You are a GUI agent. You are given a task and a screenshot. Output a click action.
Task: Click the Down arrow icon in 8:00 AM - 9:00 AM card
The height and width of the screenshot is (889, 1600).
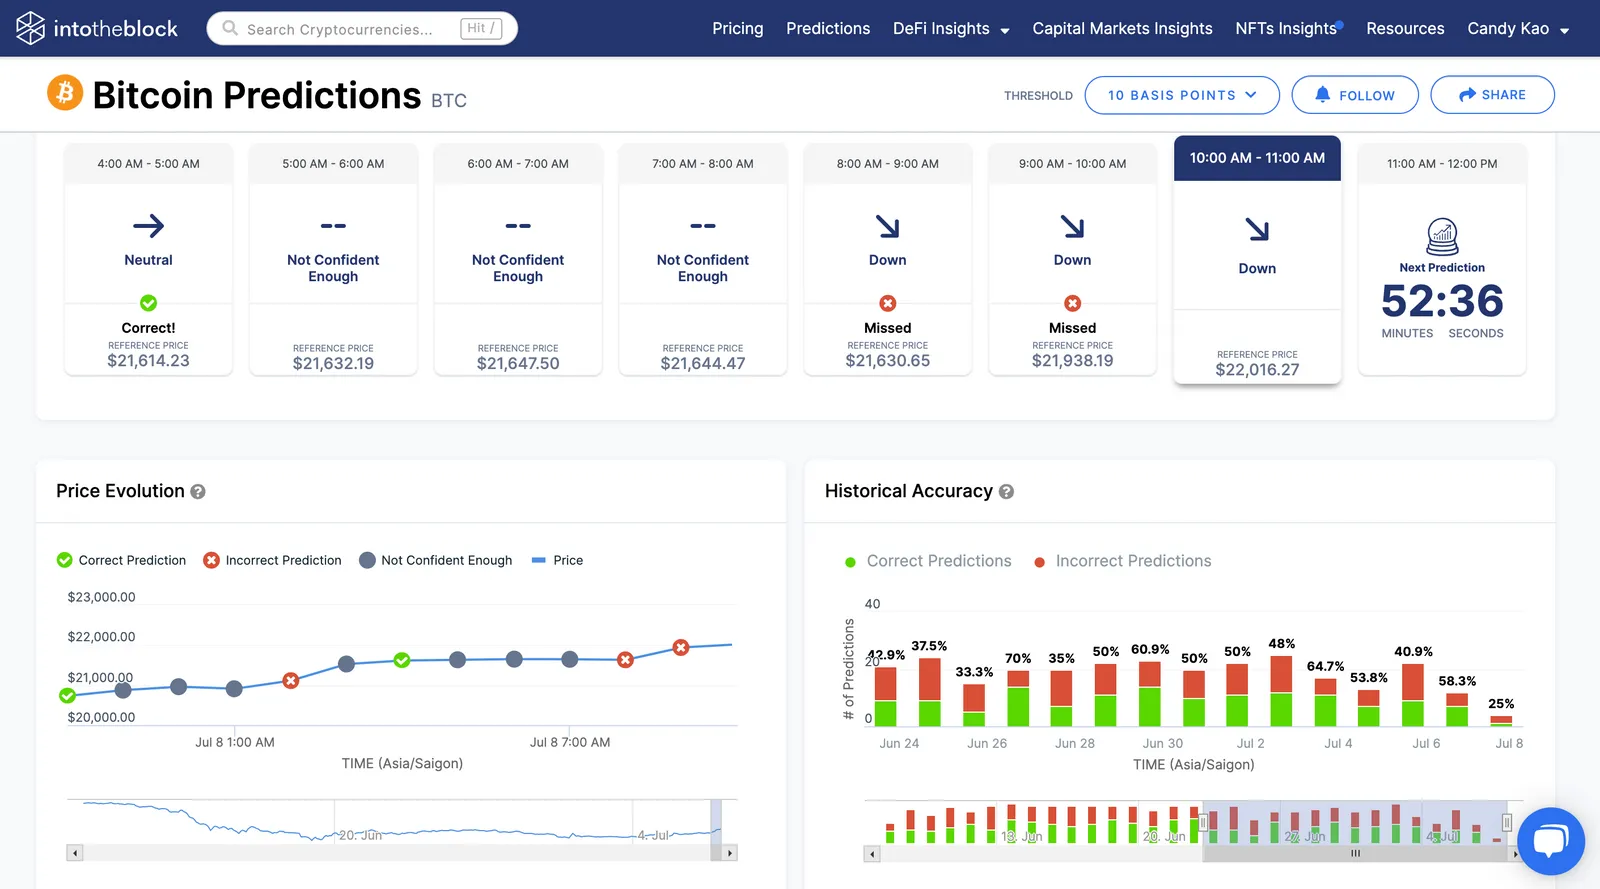[888, 227]
